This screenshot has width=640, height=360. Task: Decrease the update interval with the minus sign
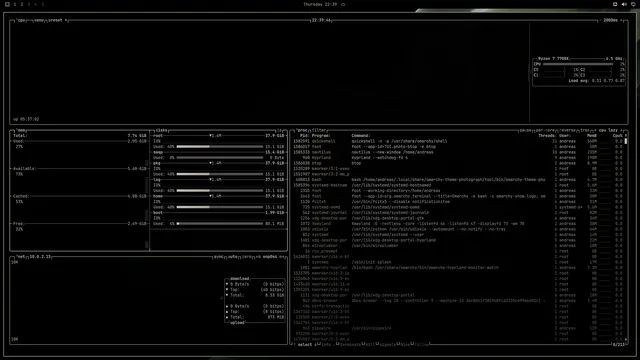[600, 20]
